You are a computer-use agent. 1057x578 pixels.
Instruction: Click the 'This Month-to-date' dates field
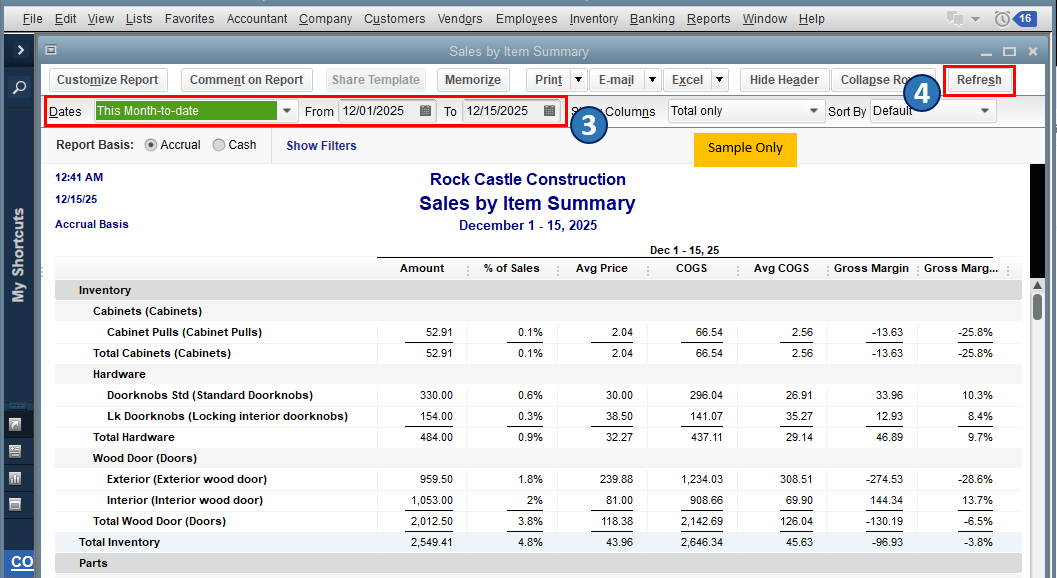click(x=186, y=111)
